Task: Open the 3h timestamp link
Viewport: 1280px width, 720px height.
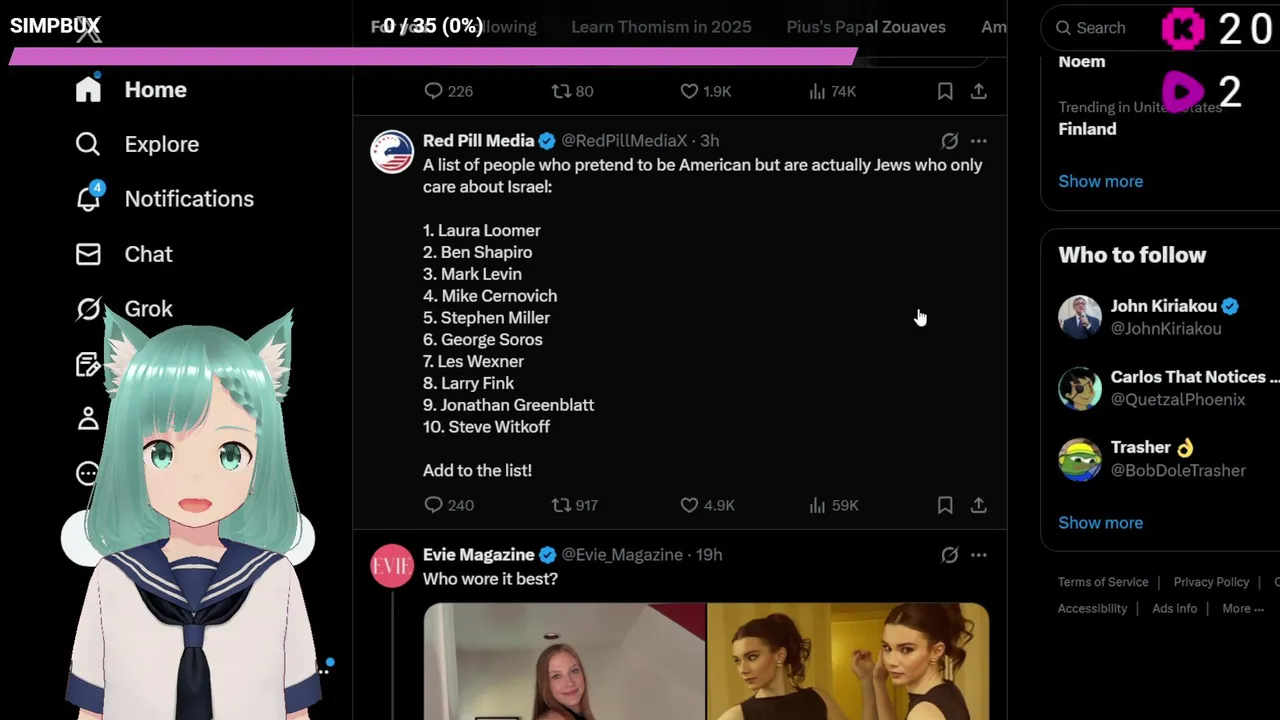Action: [x=709, y=141]
